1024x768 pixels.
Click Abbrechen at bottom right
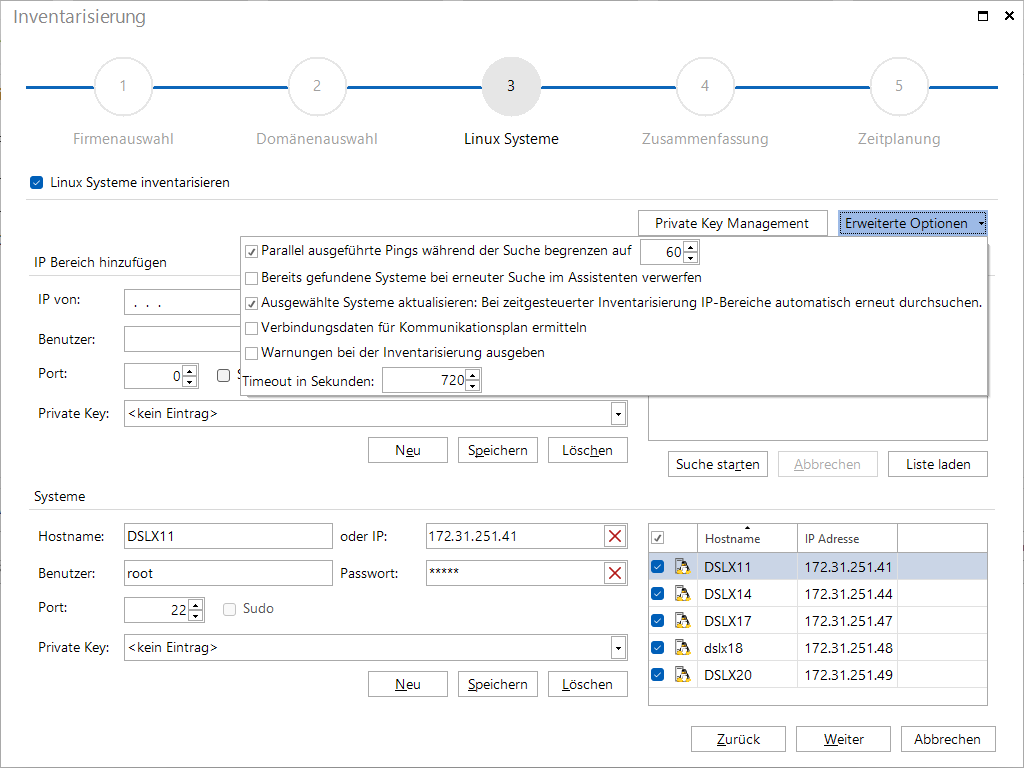[948, 739]
